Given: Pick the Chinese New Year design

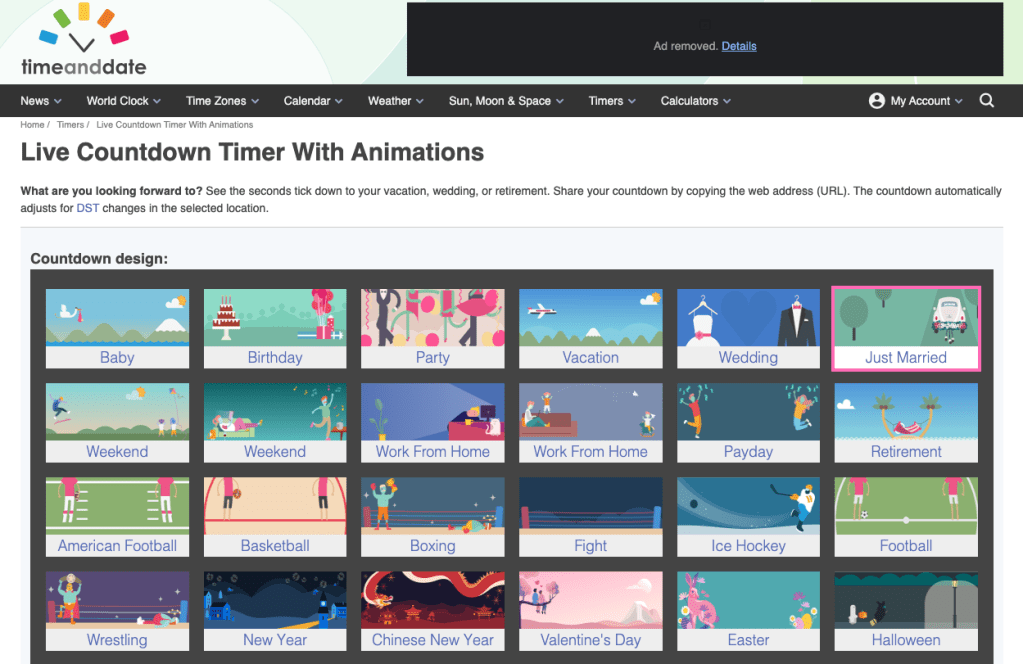Looking at the screenshot, I should 433,610.
